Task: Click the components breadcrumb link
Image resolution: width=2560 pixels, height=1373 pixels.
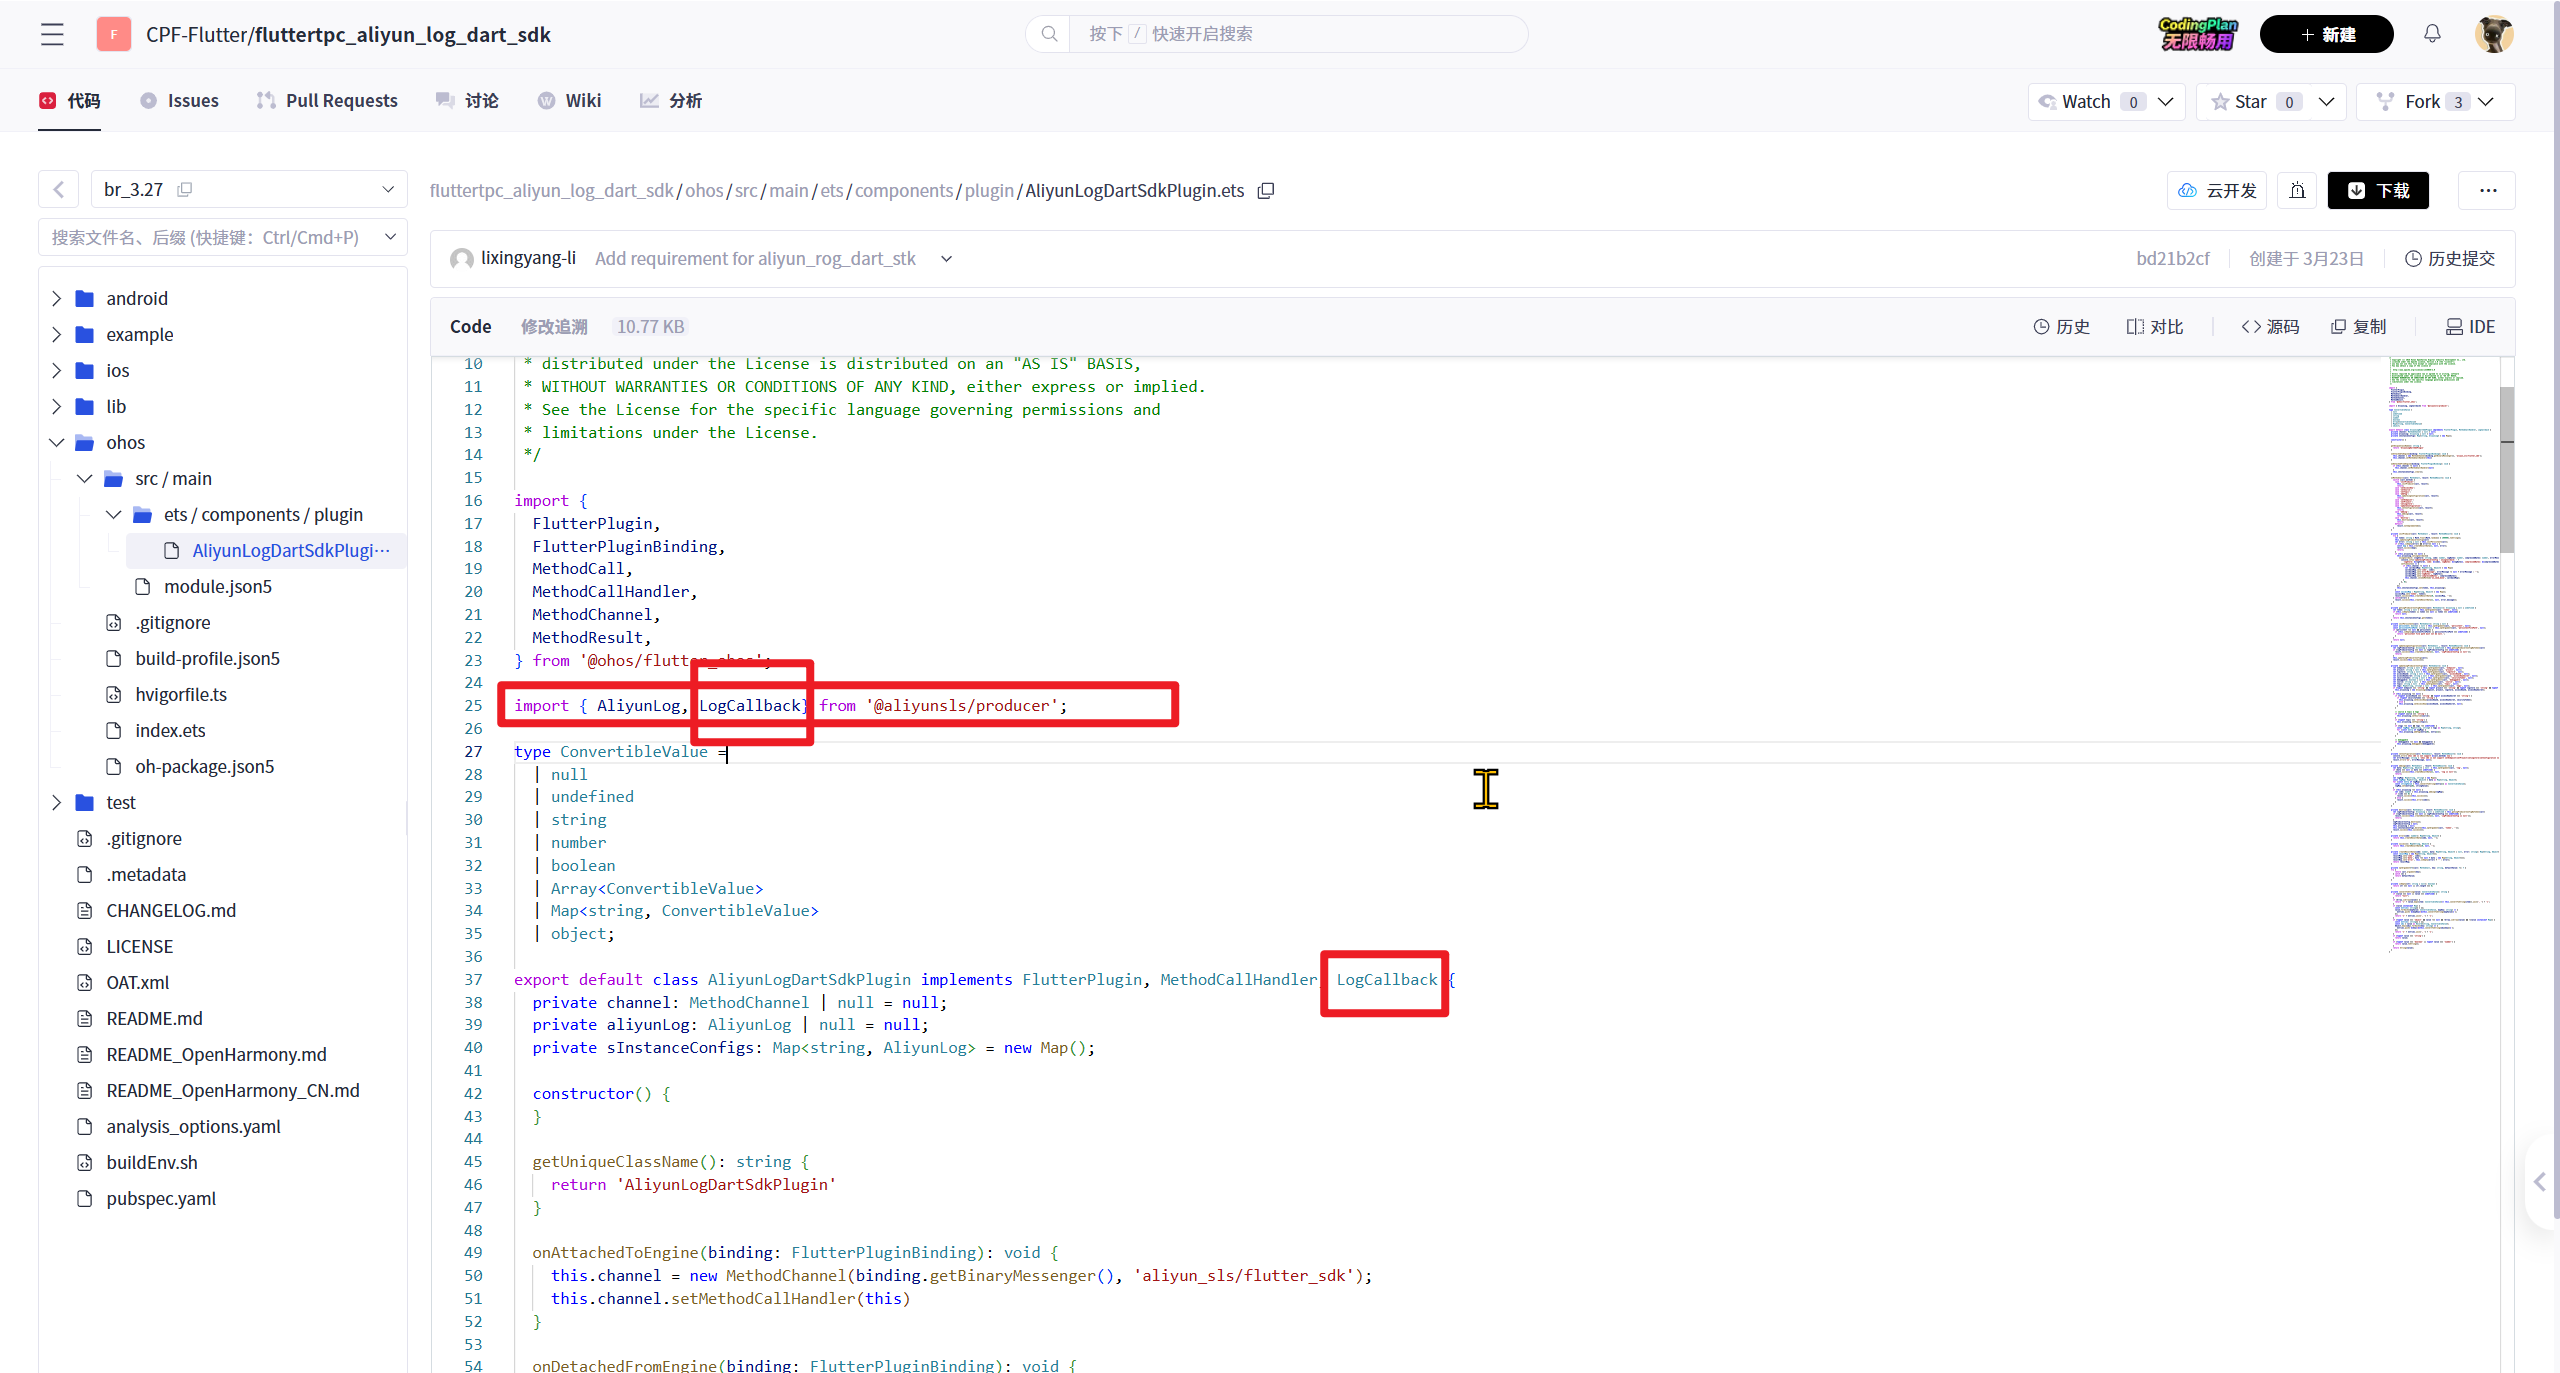Action: coord(904,190)
